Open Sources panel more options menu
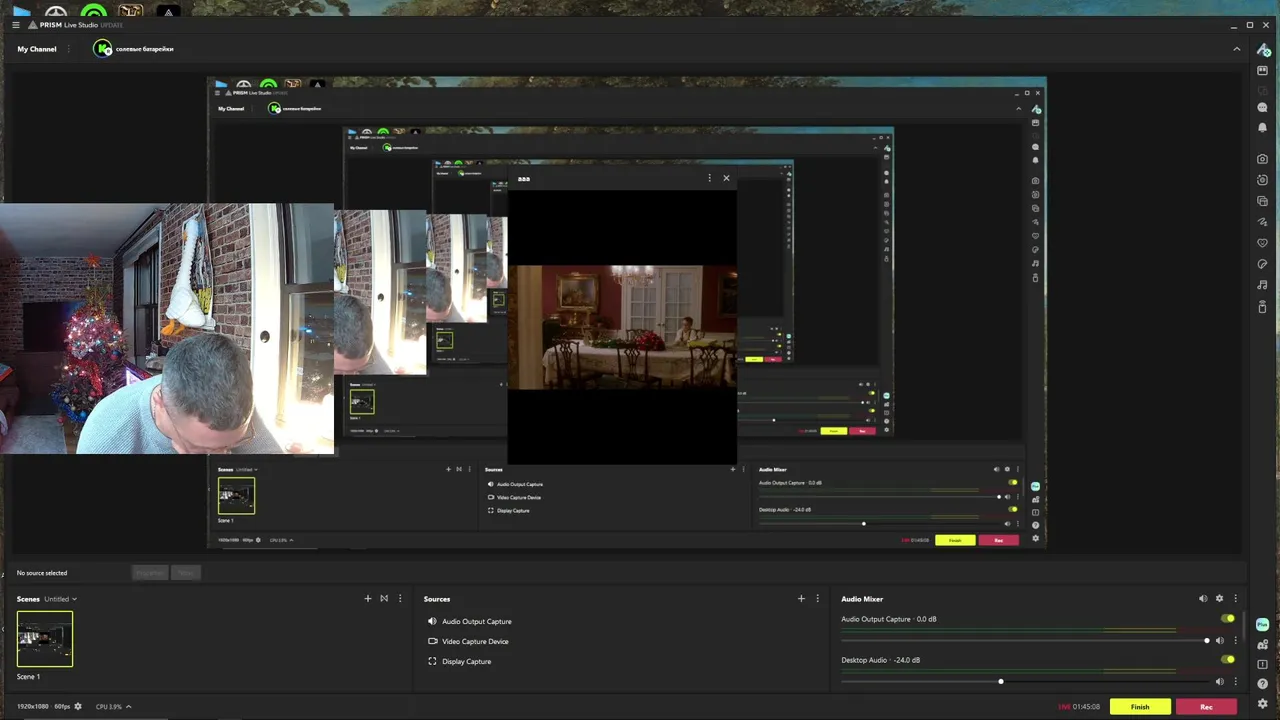1280x720 pixels. (x=817, y=599)
